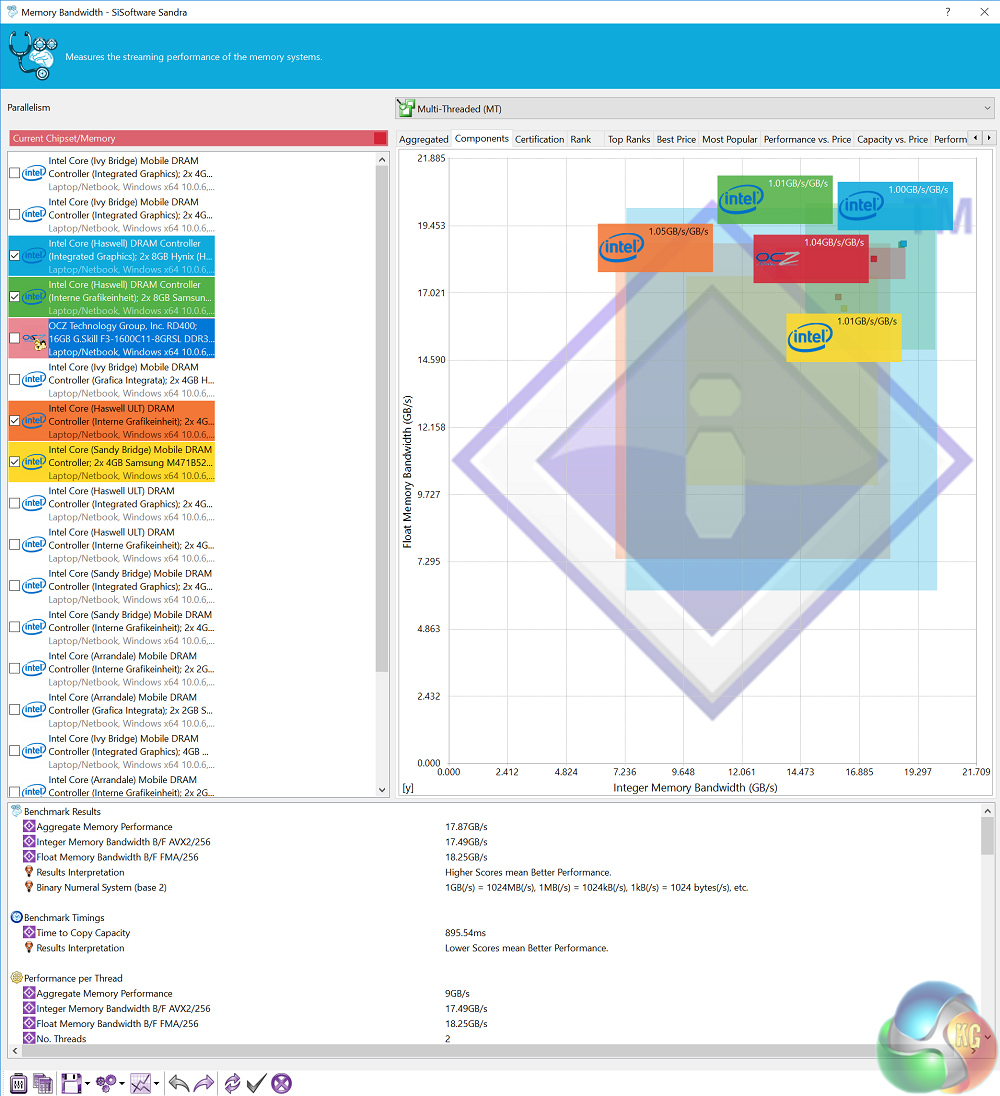Screen dimensions: 1000x1096
Task: Uncheck the yellow Sandy Bridge Mobile entry
Action: tap(14, 462)
